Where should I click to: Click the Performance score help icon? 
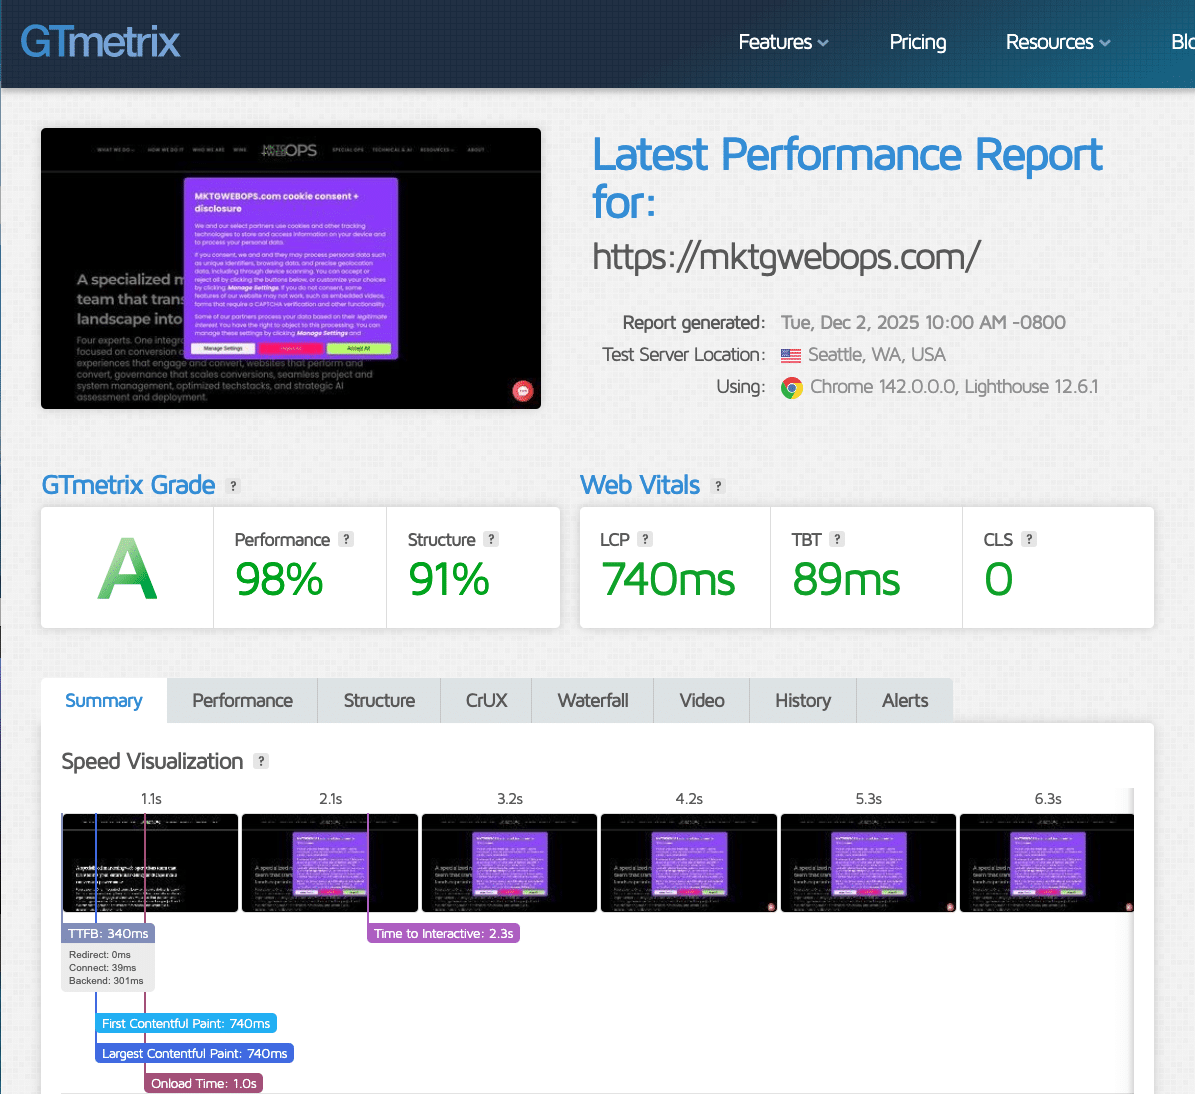point(346,539)
